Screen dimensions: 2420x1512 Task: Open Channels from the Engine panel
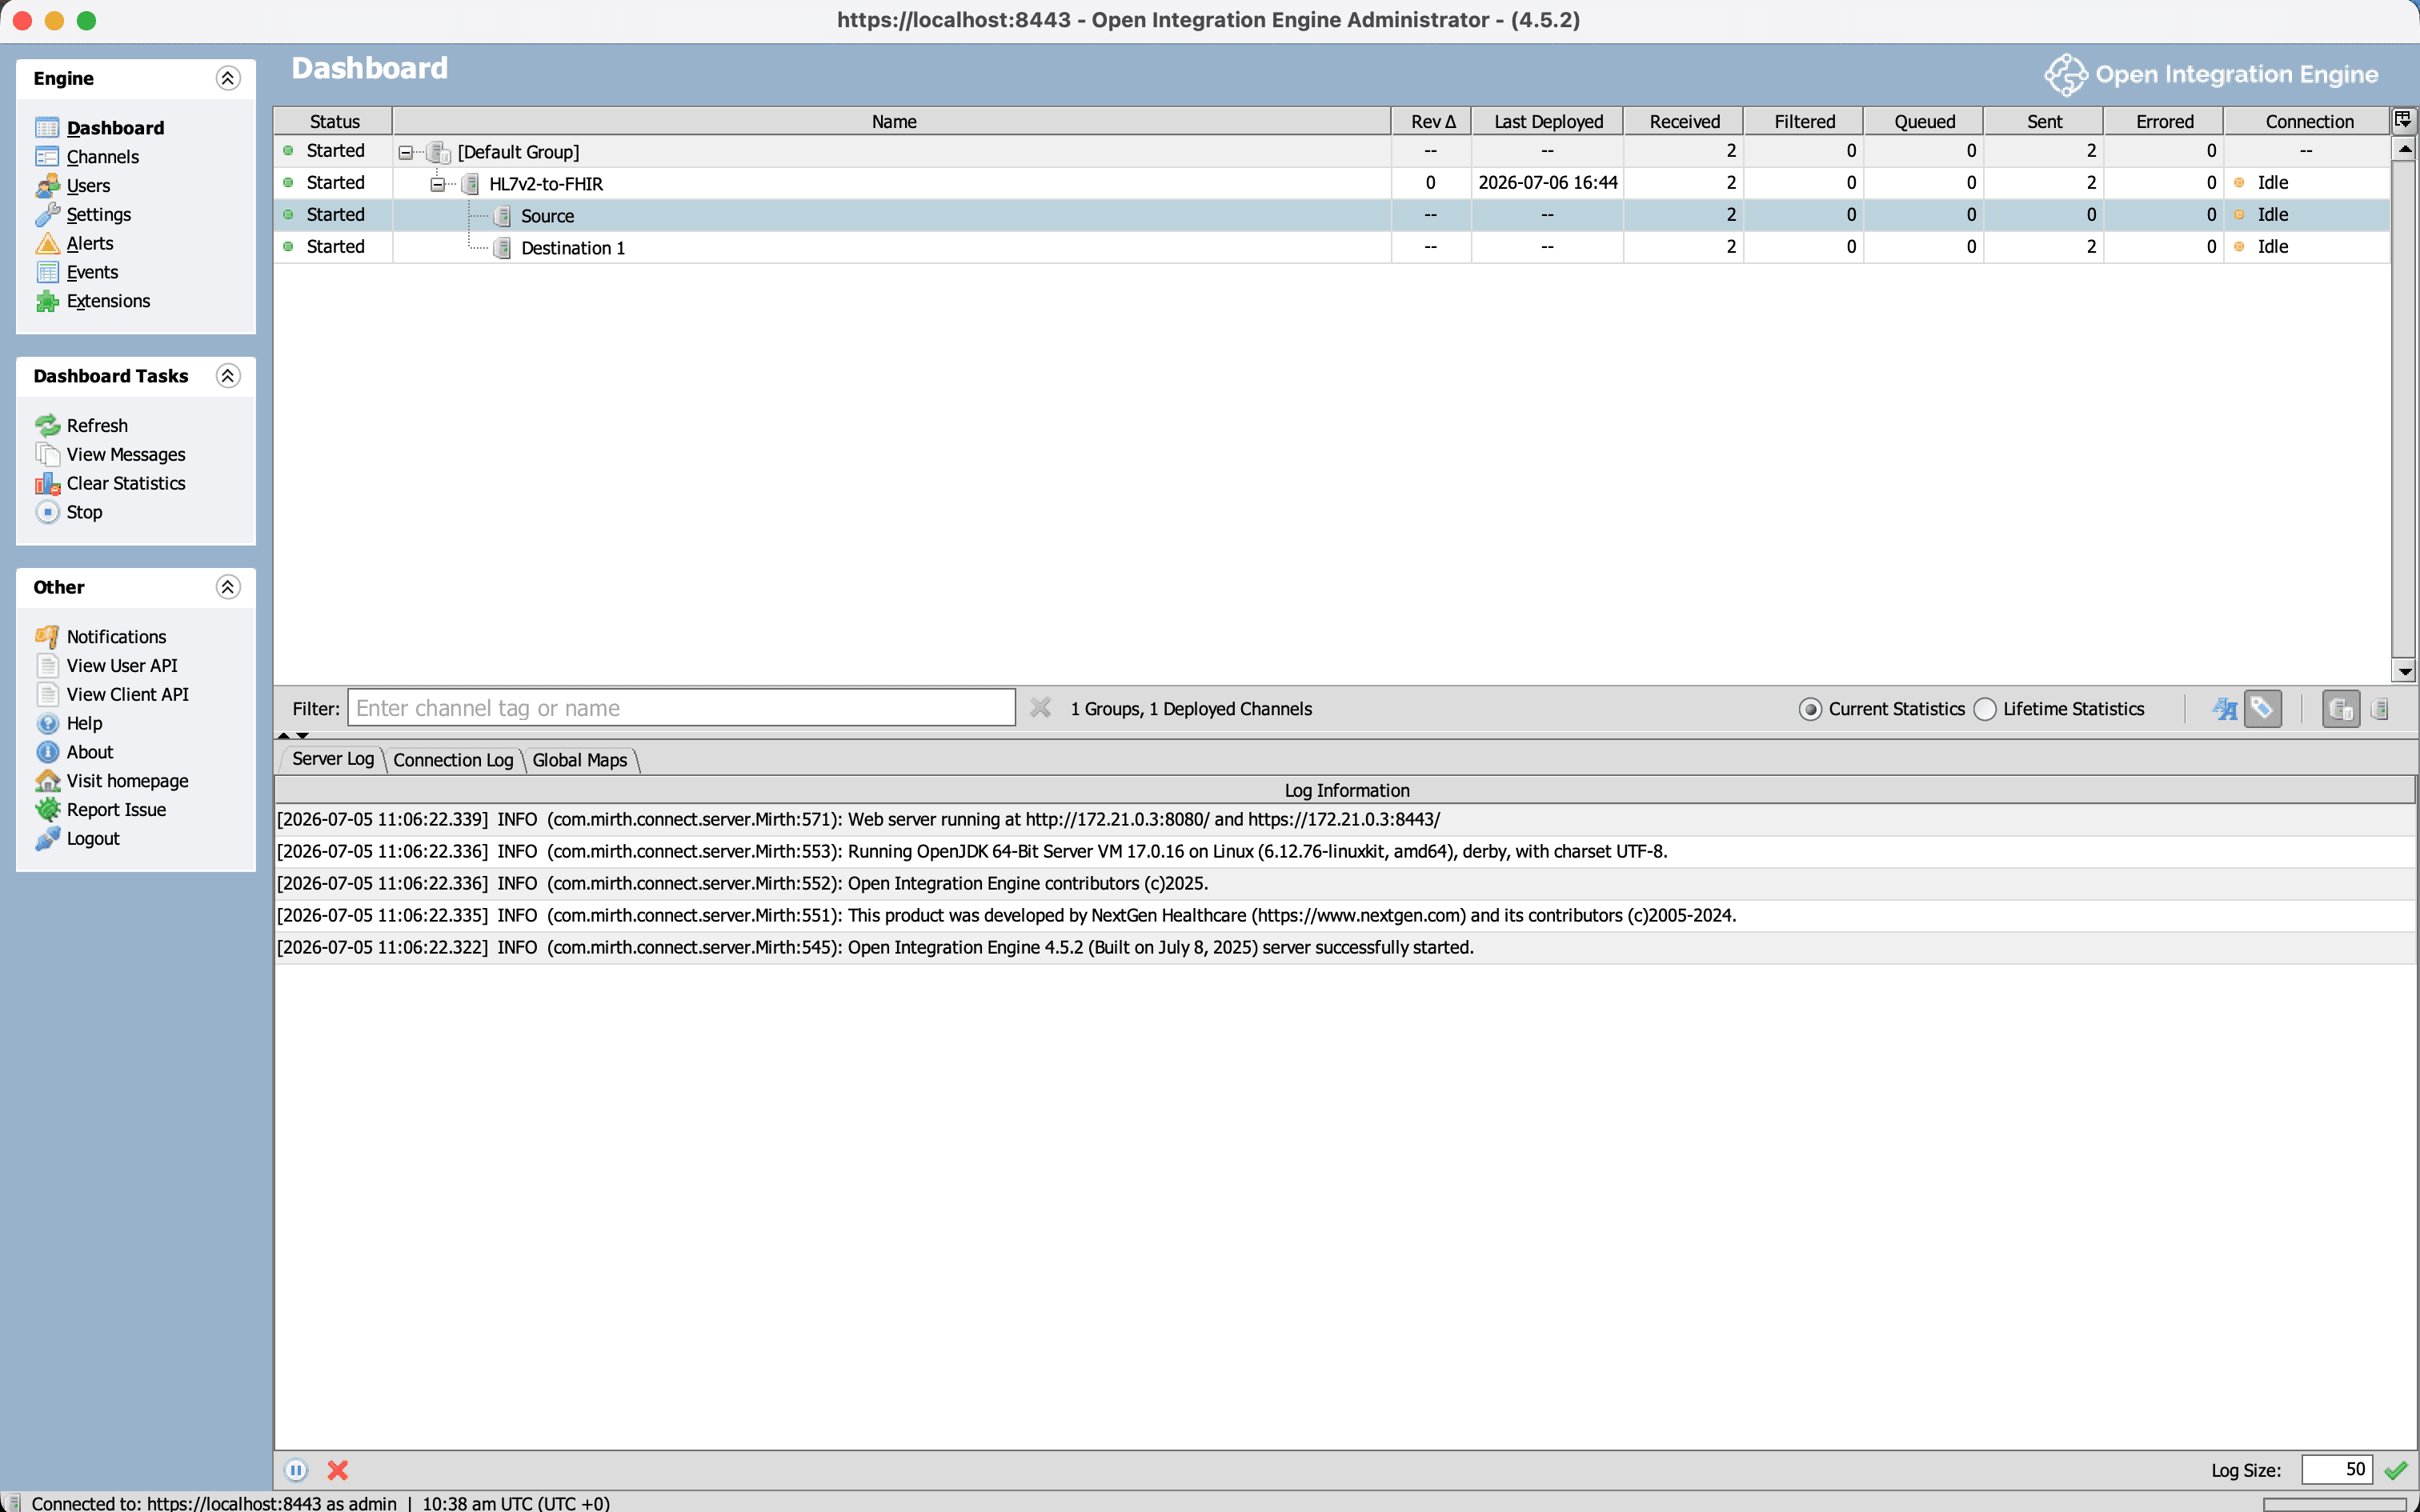point(102,157)
